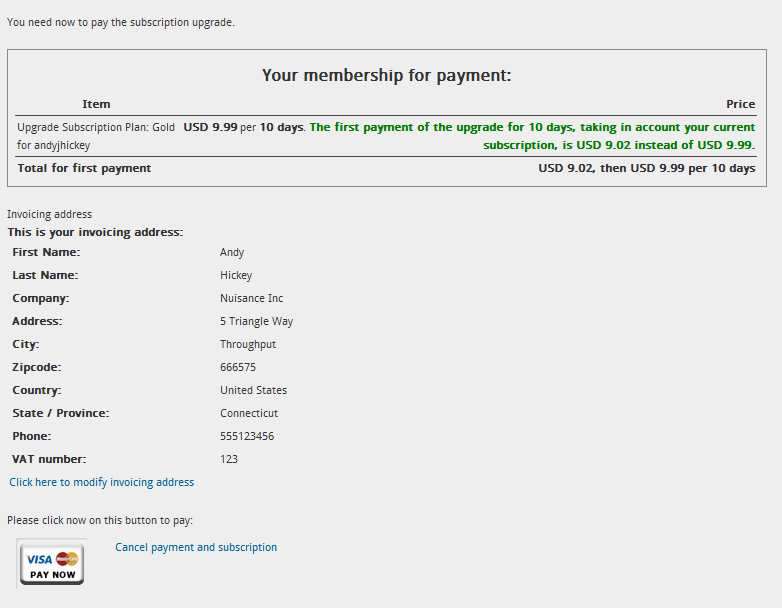Click the address value 5 Triangle Way
The width and height of the screenshot is (782, 608).
click(x=256, y=321)
